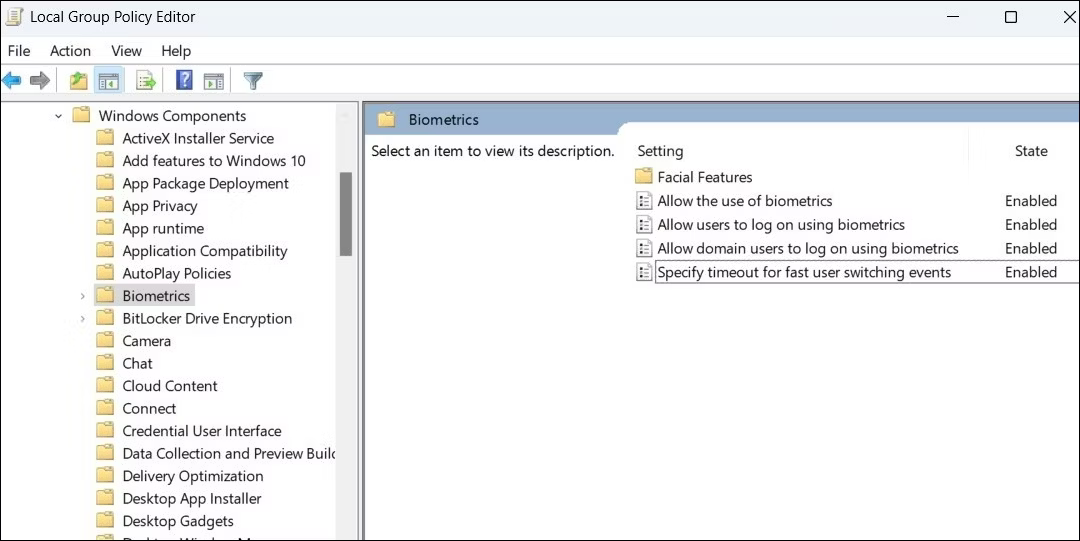Click the Forward arrow toolbar icon
The width and height of the screenshot is (1080, 541).
click(x=40, y=81)
